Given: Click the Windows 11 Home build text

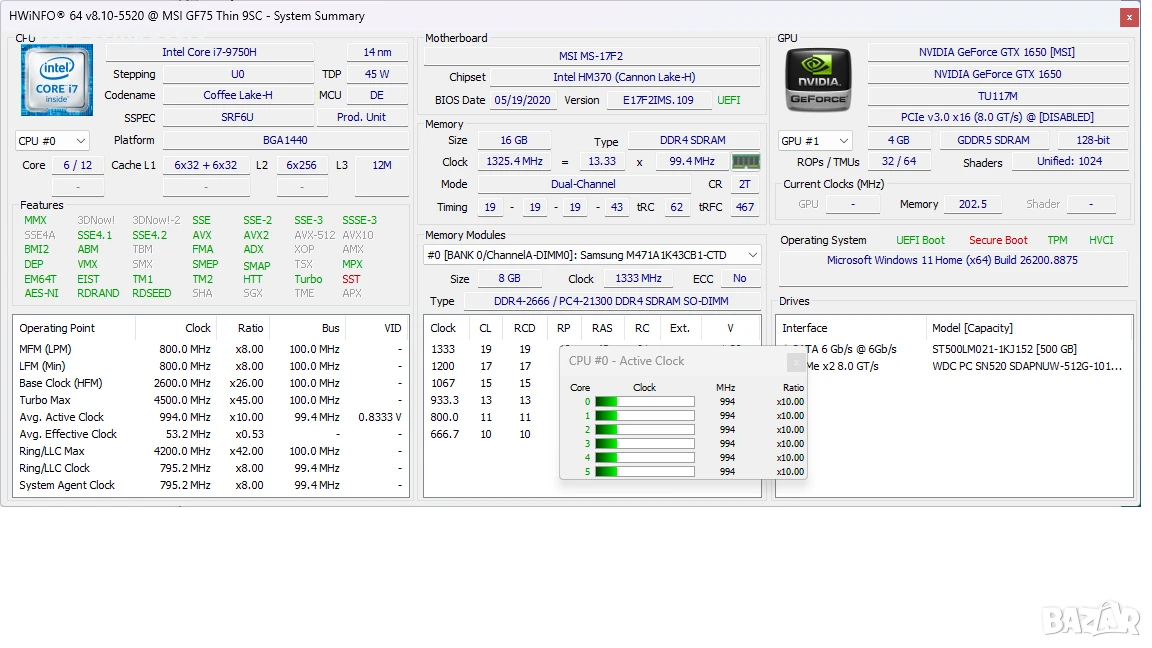Looking at the screenshot, I should tap(952, 260).
